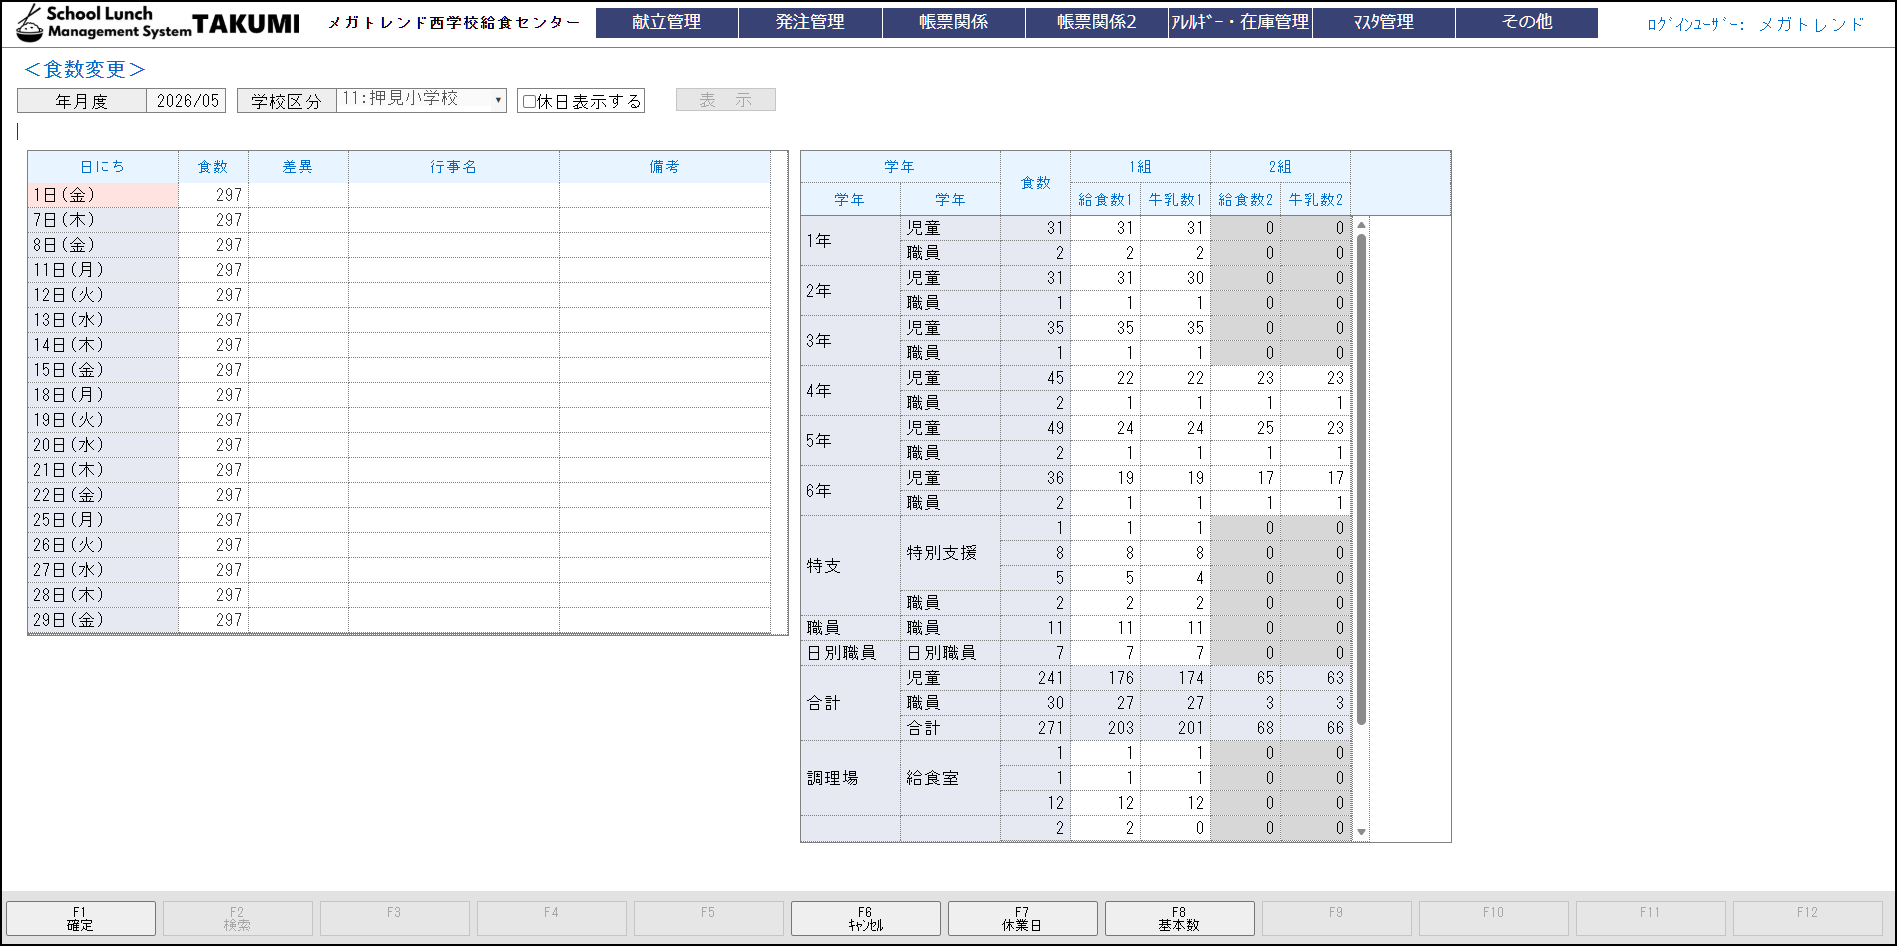Open the 発注管理 menu
This screenshot has width=1897, height=946.
(x=810, y=22)
